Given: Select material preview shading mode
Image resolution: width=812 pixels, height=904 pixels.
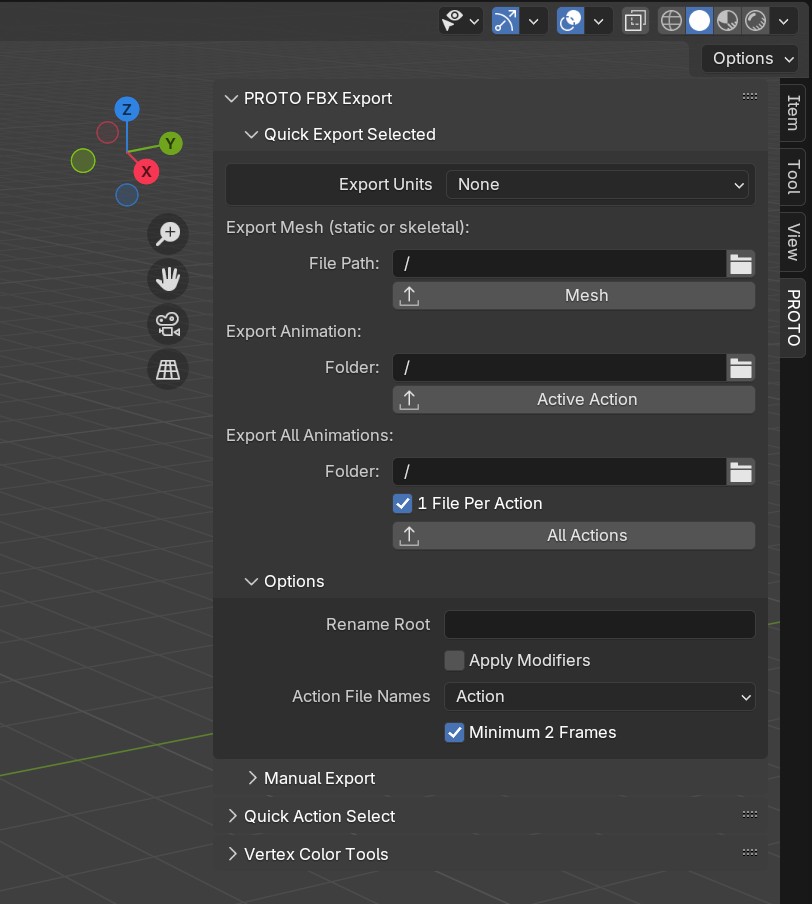Looking at the screenshot, I should [x=728, y=21].
